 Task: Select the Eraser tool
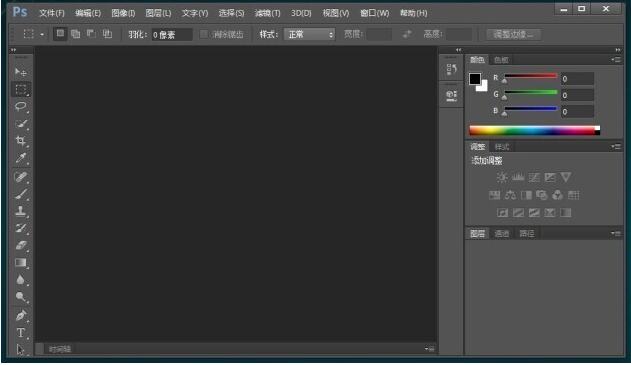[x=21, y=245]
